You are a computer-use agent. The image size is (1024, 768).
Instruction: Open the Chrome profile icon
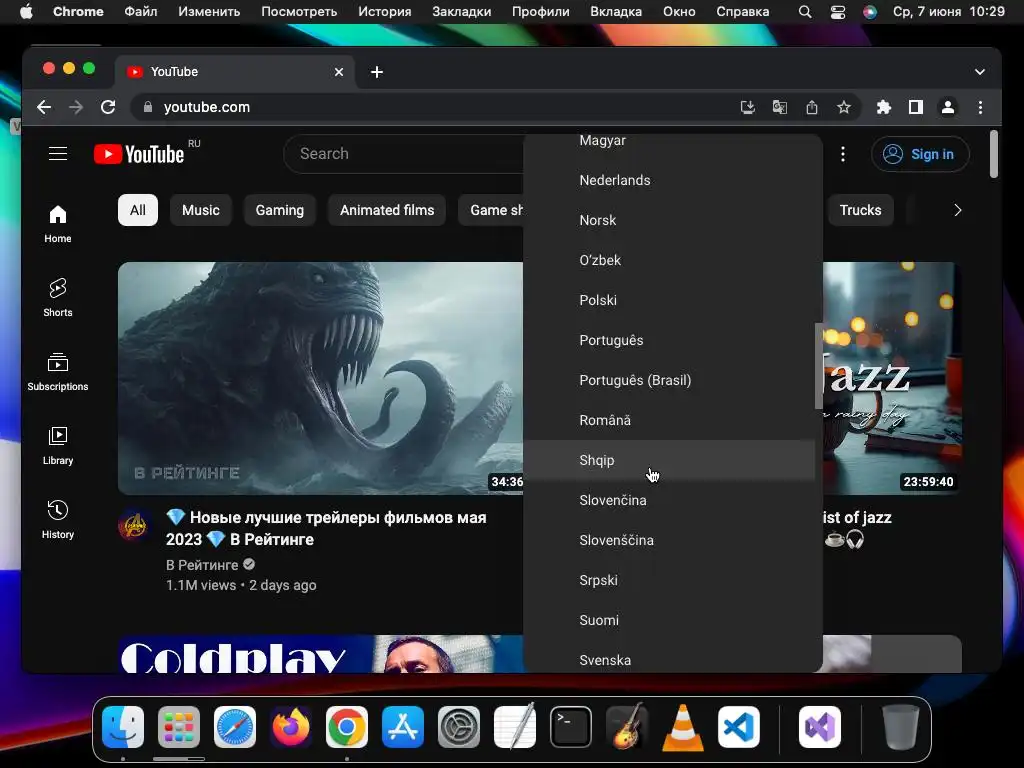[x=948, y=107]
